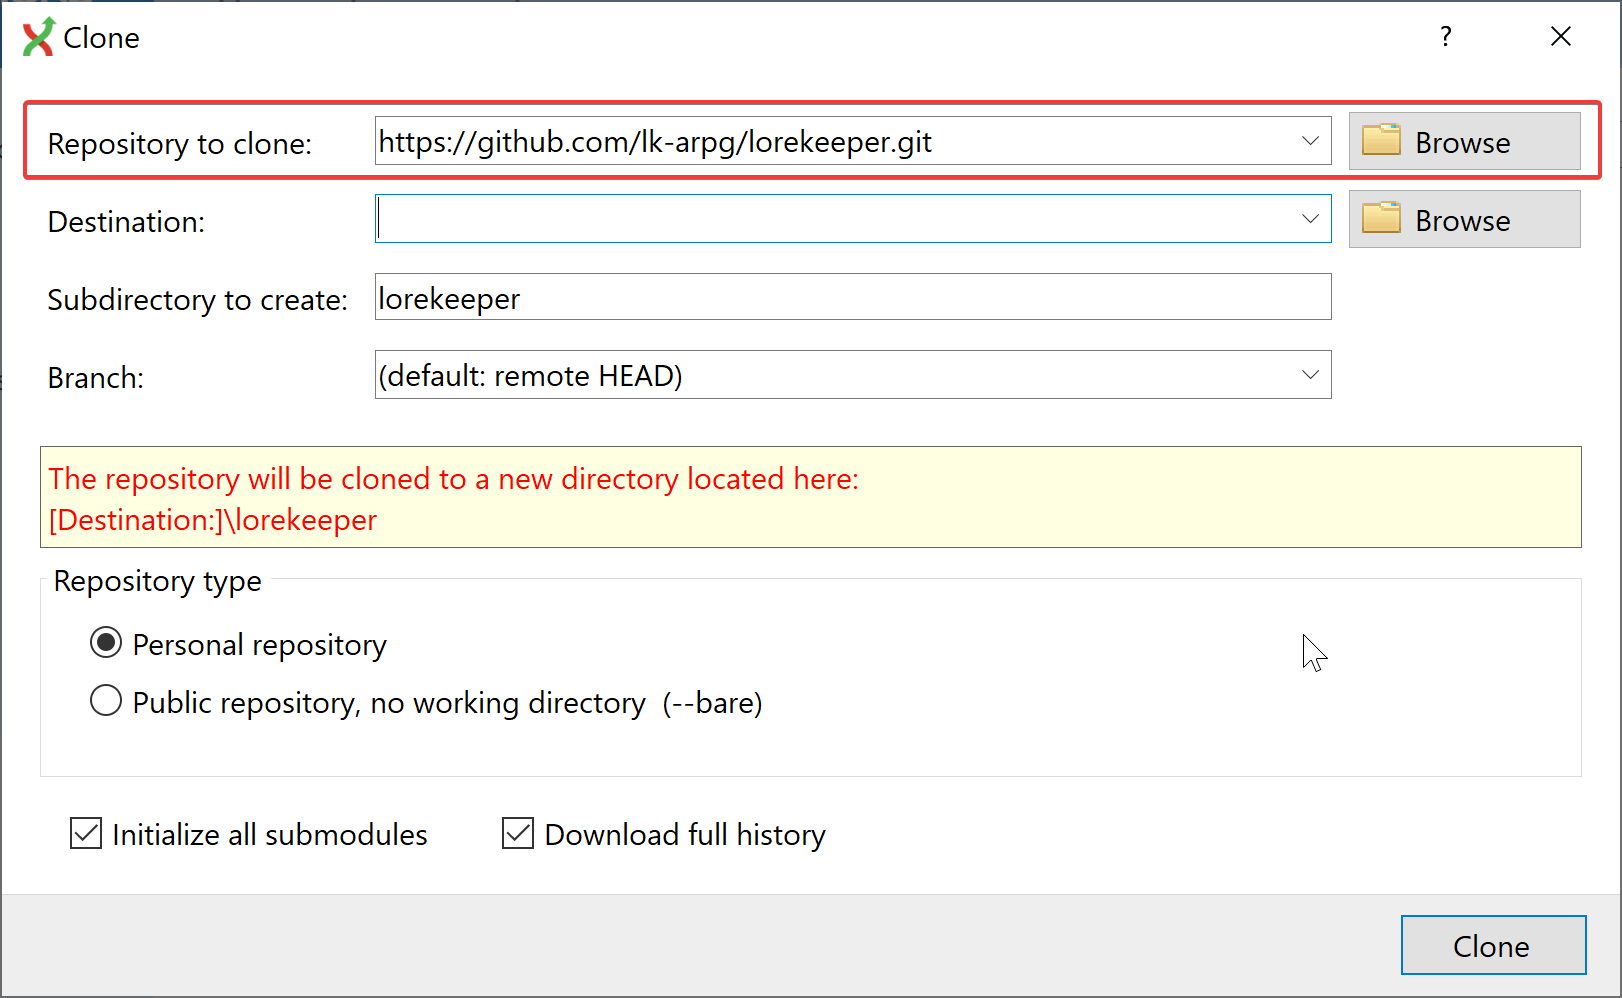Open help with the question mark button
This screenshot has width=1622, height=998.
(1445, 37)
